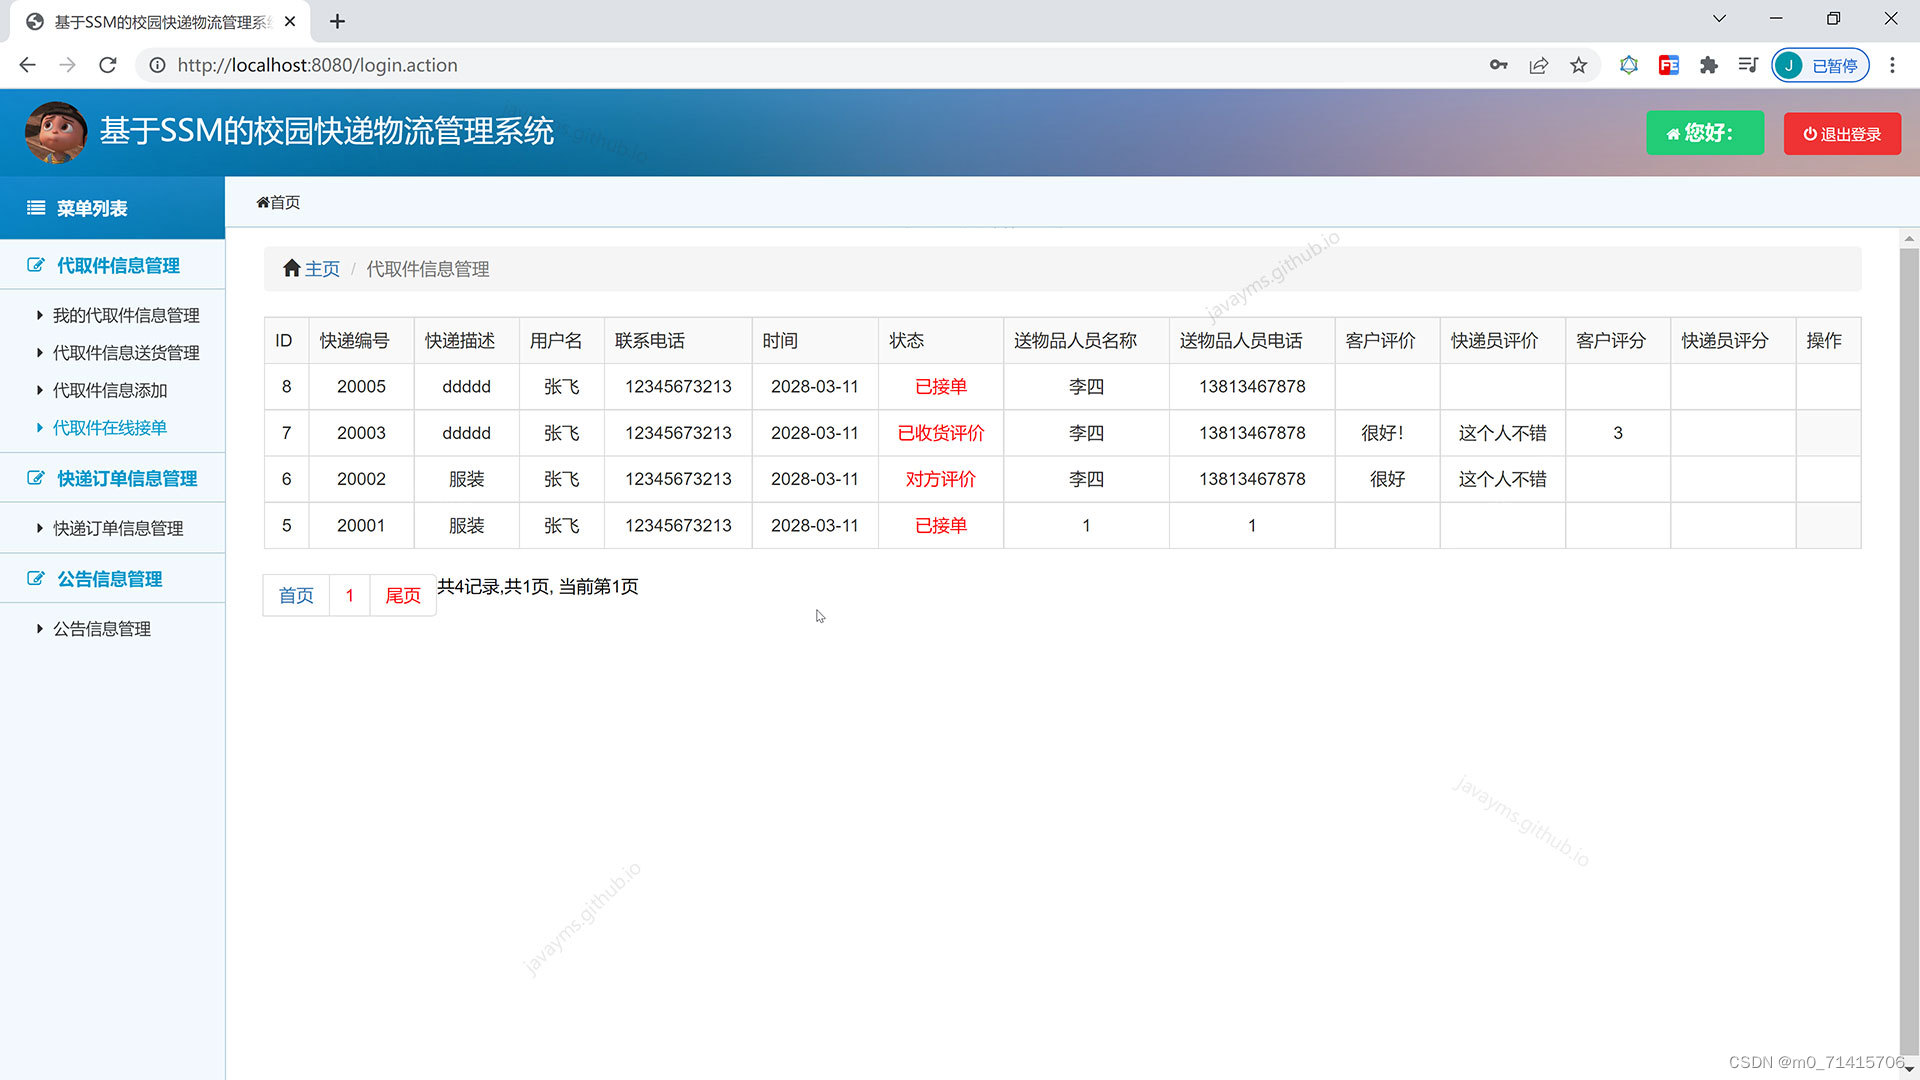Click the user avatar logo image
Viewport: 1920px width, 1080px height.
56,132
